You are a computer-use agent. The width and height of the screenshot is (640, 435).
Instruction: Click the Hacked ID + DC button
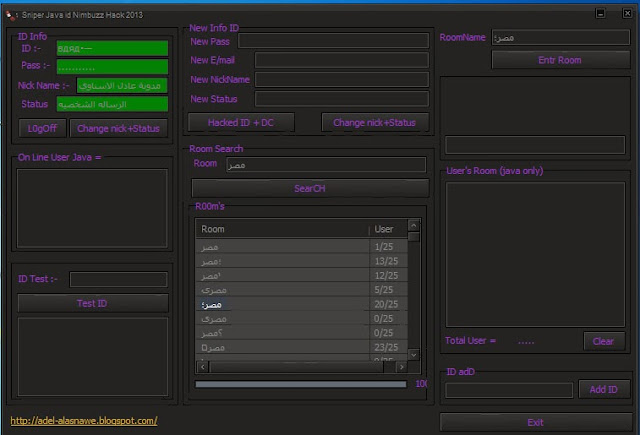tap(241, 122)
